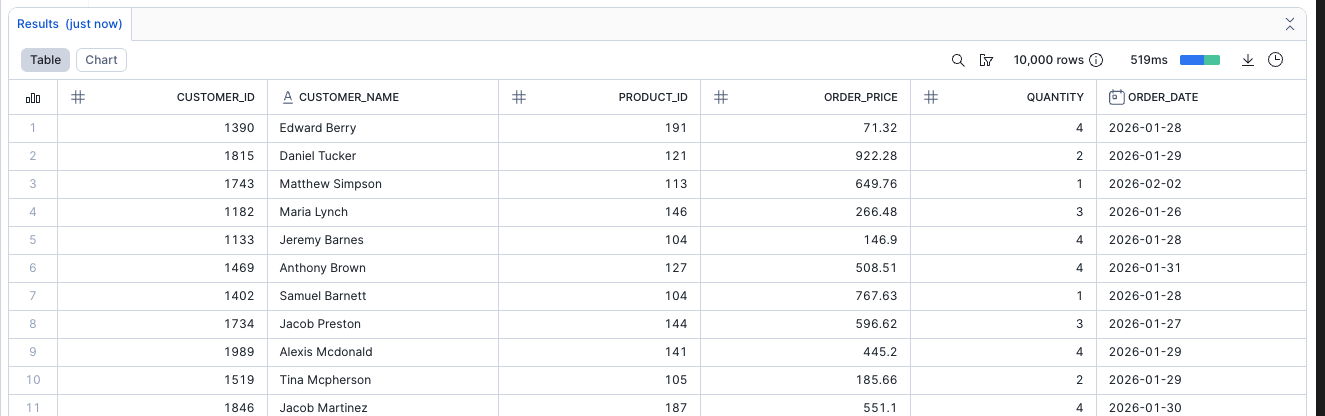Select the Table view toggle

[46, 60]
